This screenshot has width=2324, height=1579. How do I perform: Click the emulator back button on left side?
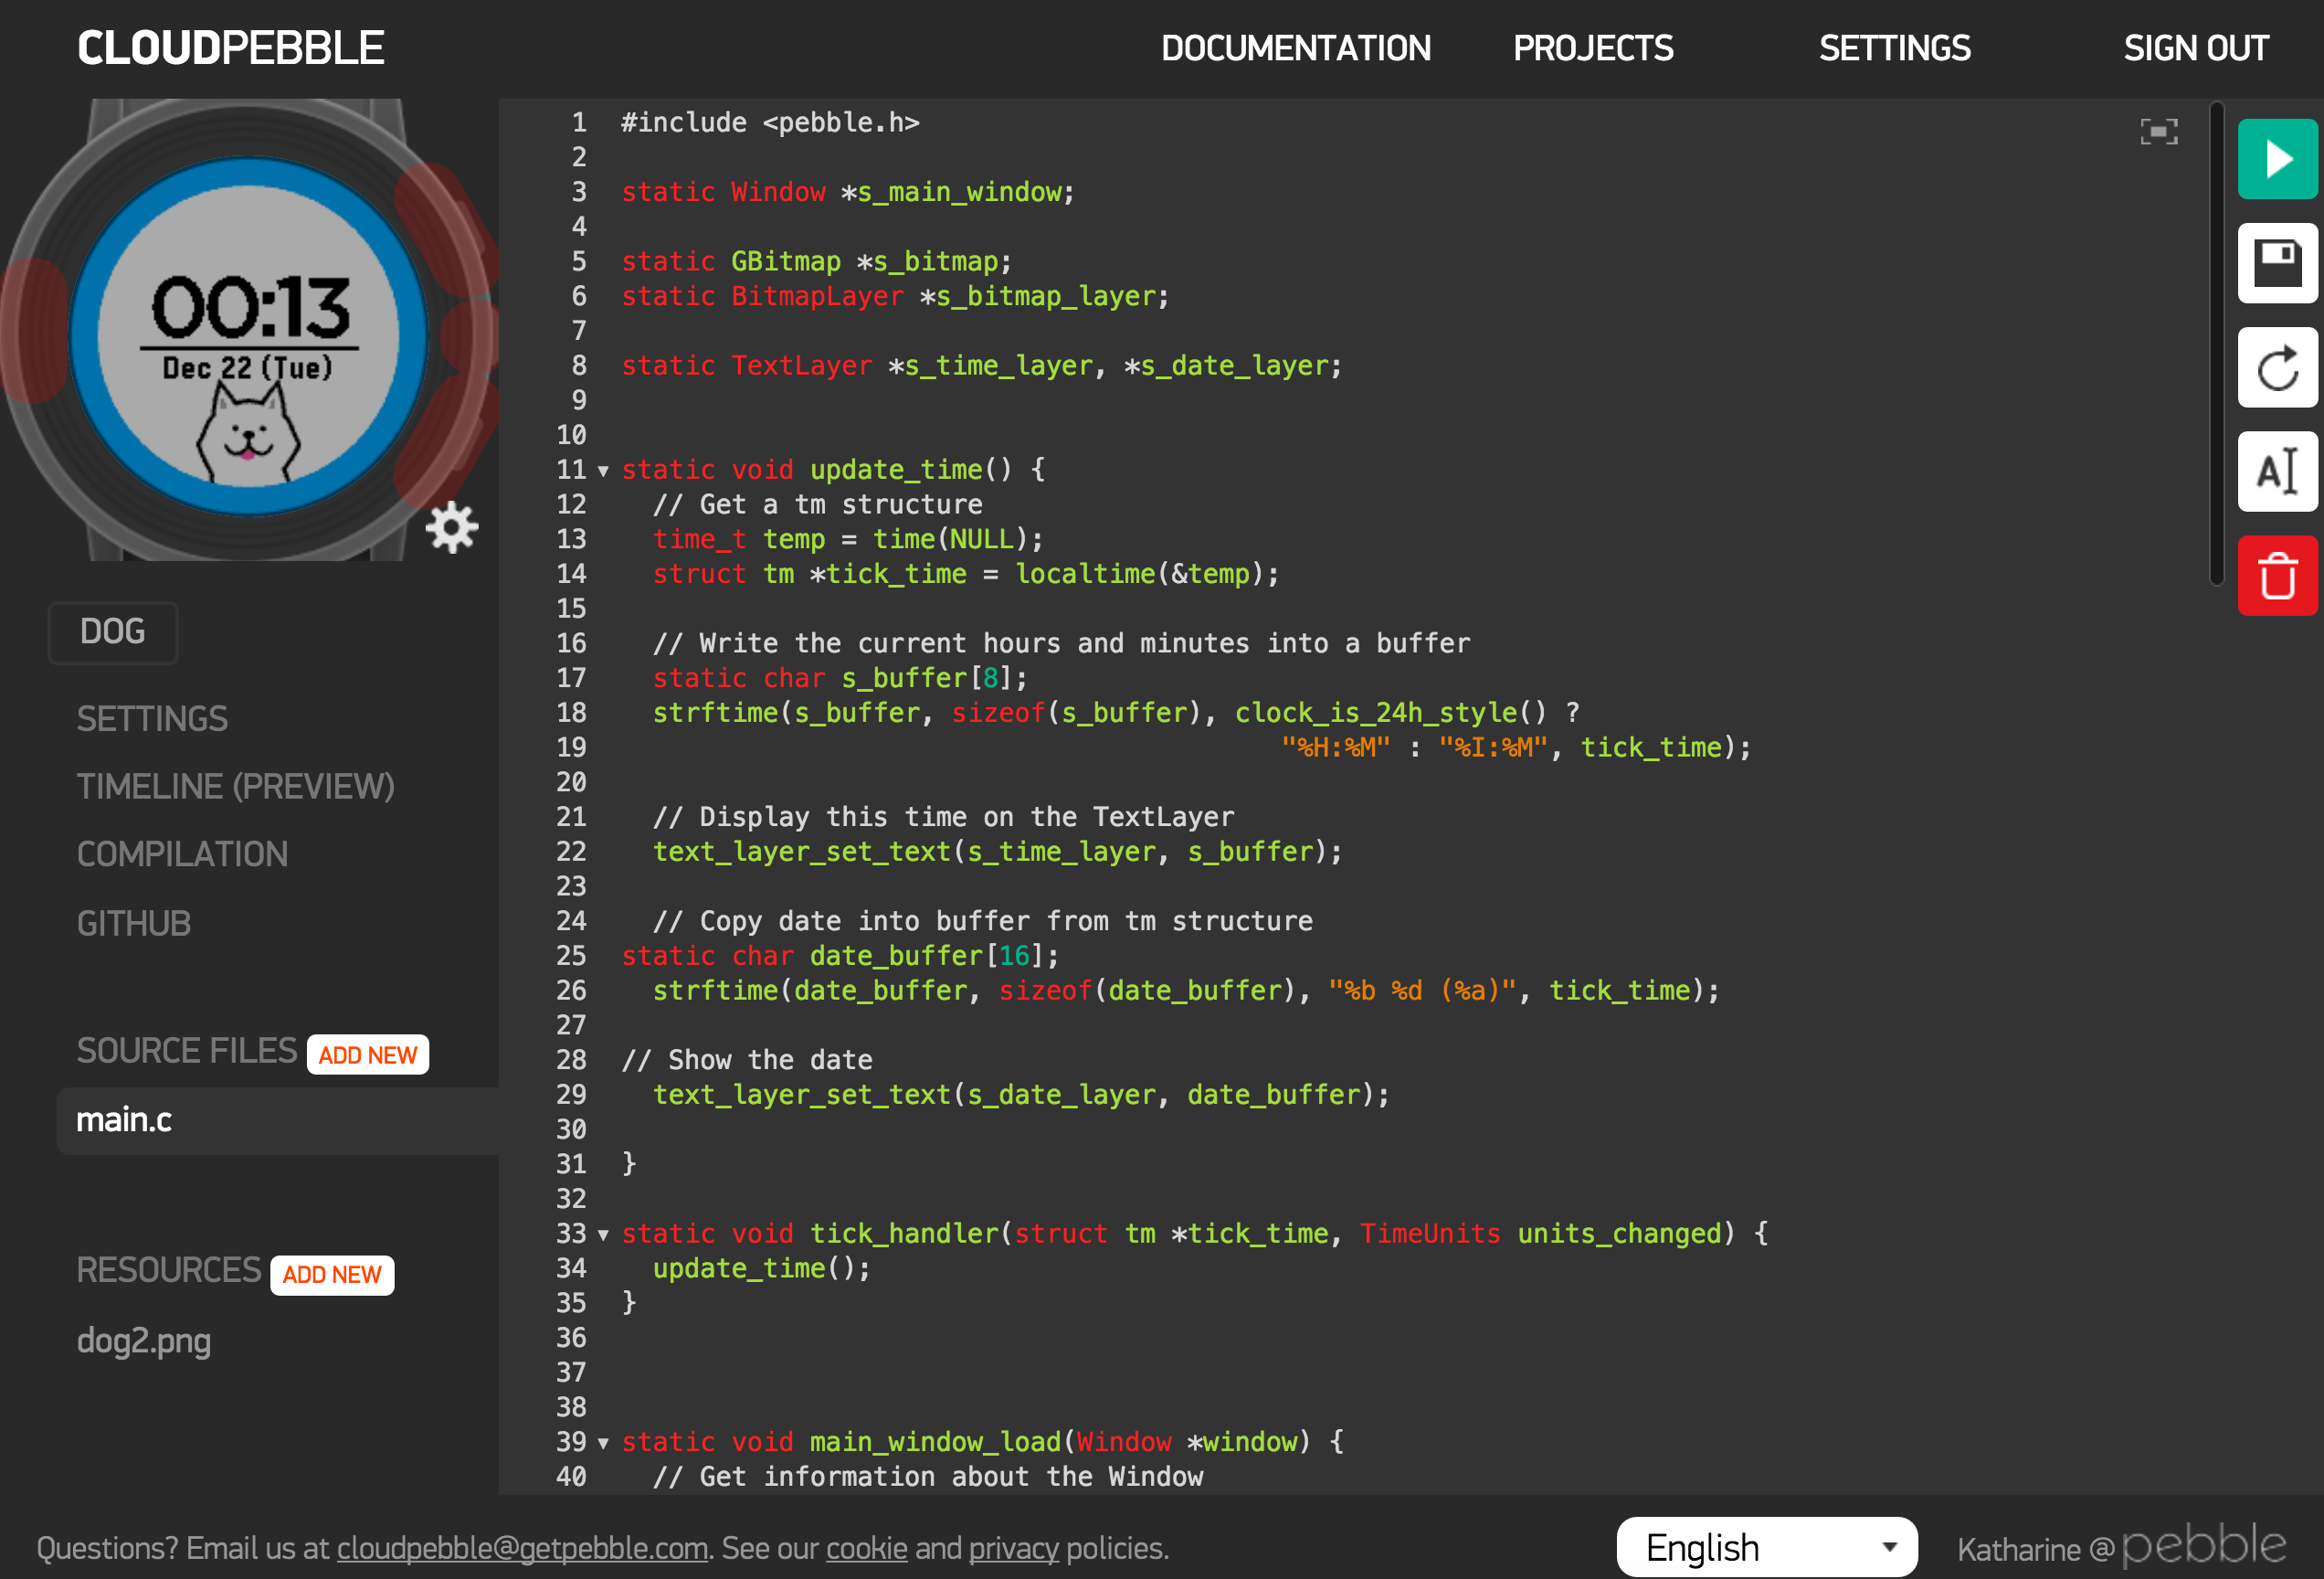pyautogui.click(x=34, y=330)
